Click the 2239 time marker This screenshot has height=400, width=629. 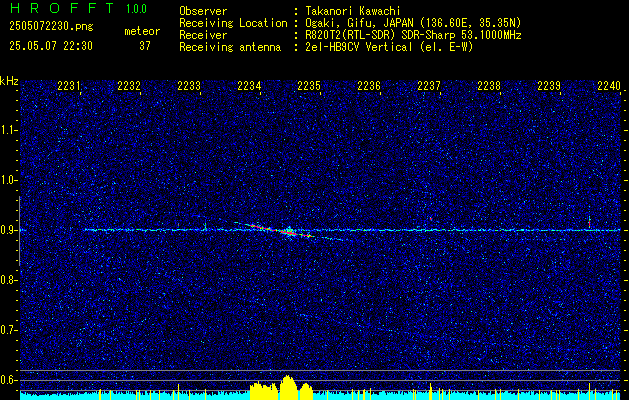coord(549,85)
